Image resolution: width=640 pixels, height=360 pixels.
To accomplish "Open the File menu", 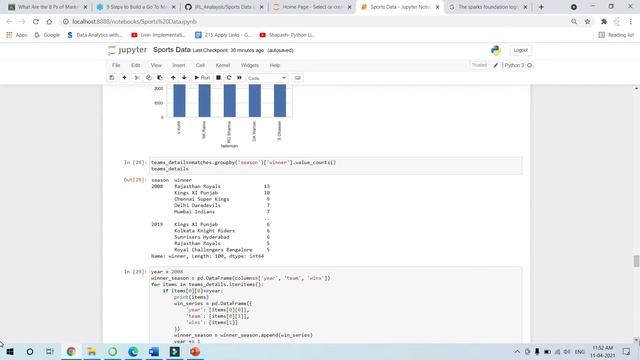I will point(116,65).
